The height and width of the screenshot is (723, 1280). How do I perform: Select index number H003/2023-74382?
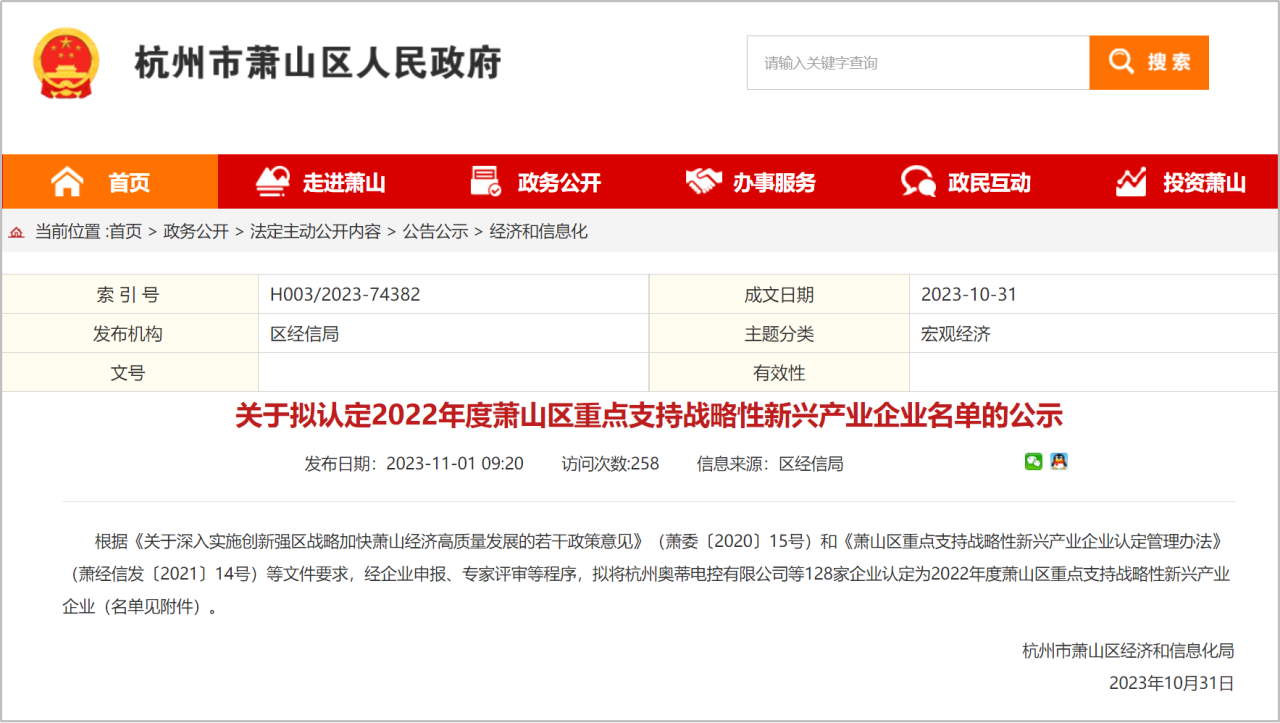pos(345,295)
